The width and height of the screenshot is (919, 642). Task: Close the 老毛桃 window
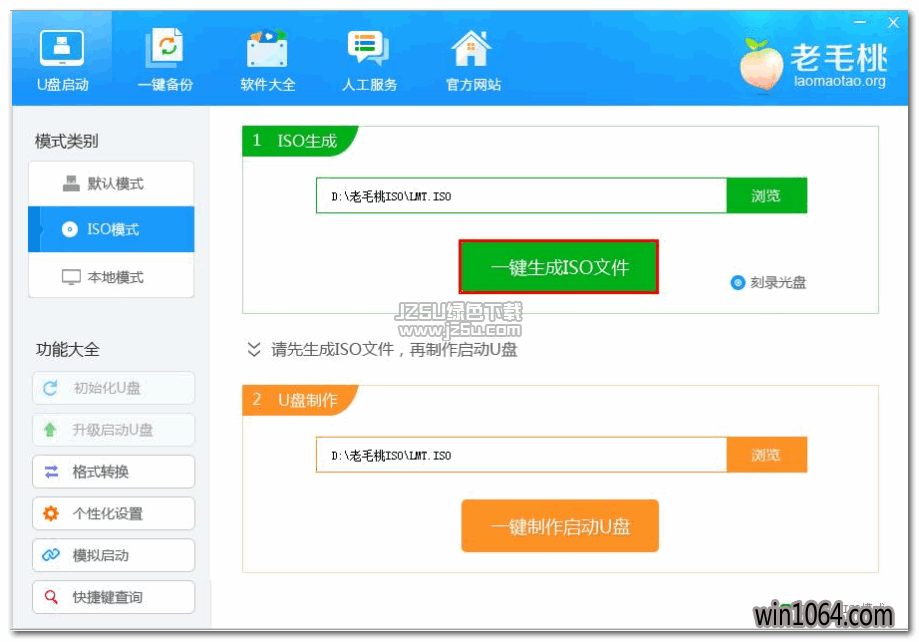[893, 22]
